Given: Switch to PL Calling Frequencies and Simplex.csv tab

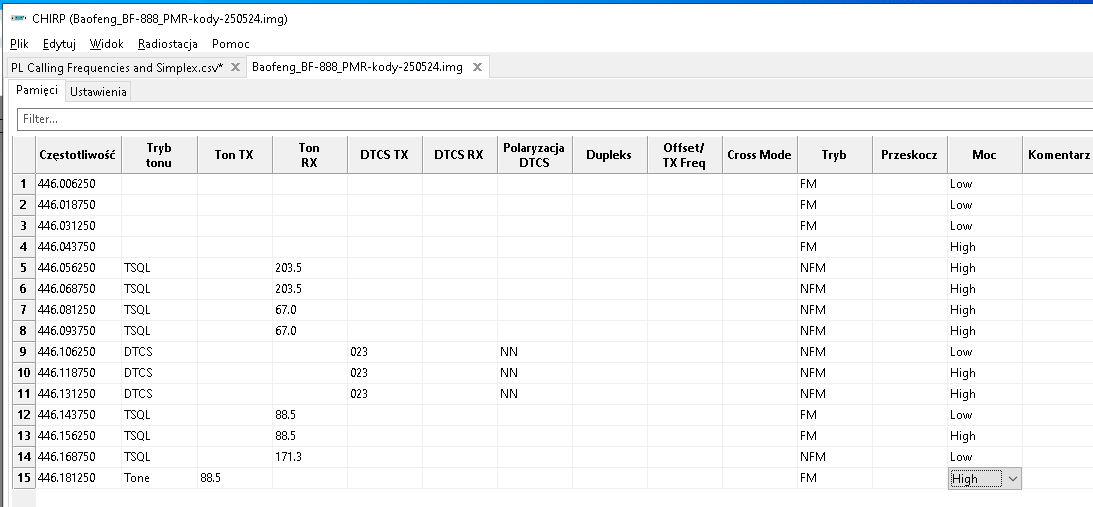Looking at the screenshot, I should tap(116, 67).
